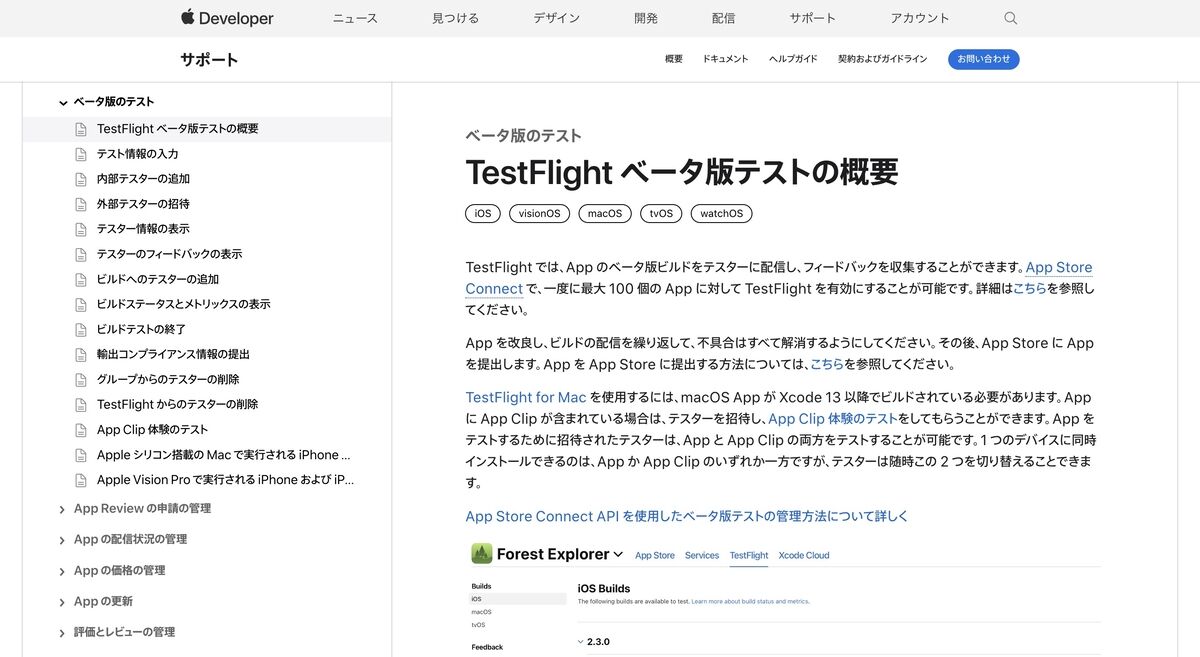Expand App Review の申請の管理 section
The width and height of the screenshot is (1200, 657).
pyautogui.click(x=63, y=509)
